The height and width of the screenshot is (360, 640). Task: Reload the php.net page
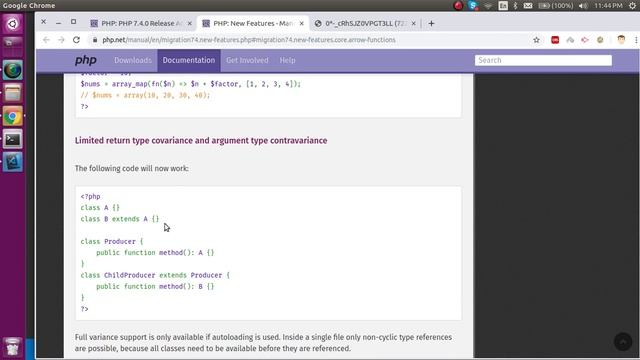[76, 40]
